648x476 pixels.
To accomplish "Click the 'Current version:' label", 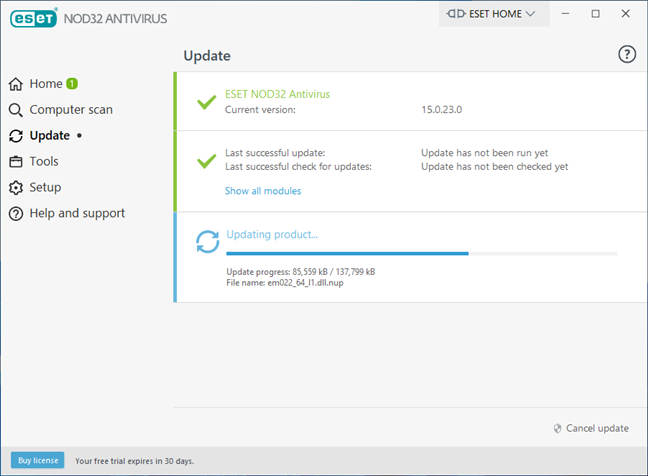I will click(x=260, y=110).
